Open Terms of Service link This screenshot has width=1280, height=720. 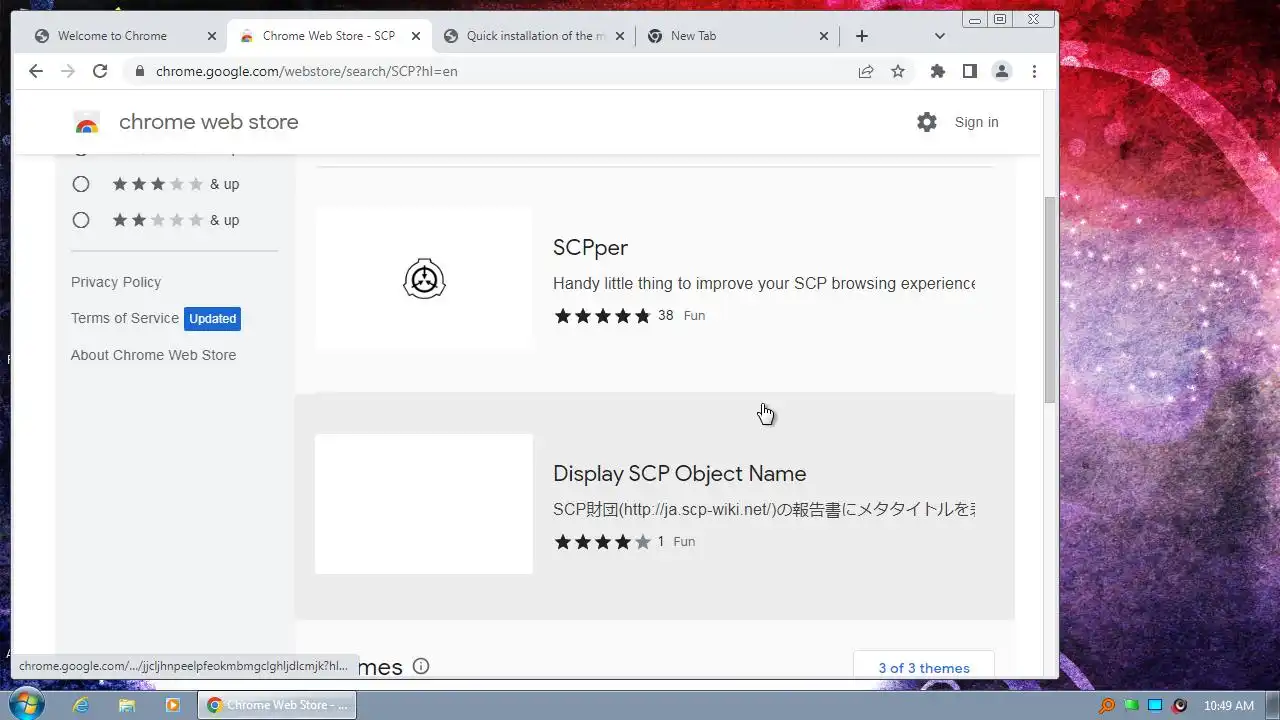125,318
